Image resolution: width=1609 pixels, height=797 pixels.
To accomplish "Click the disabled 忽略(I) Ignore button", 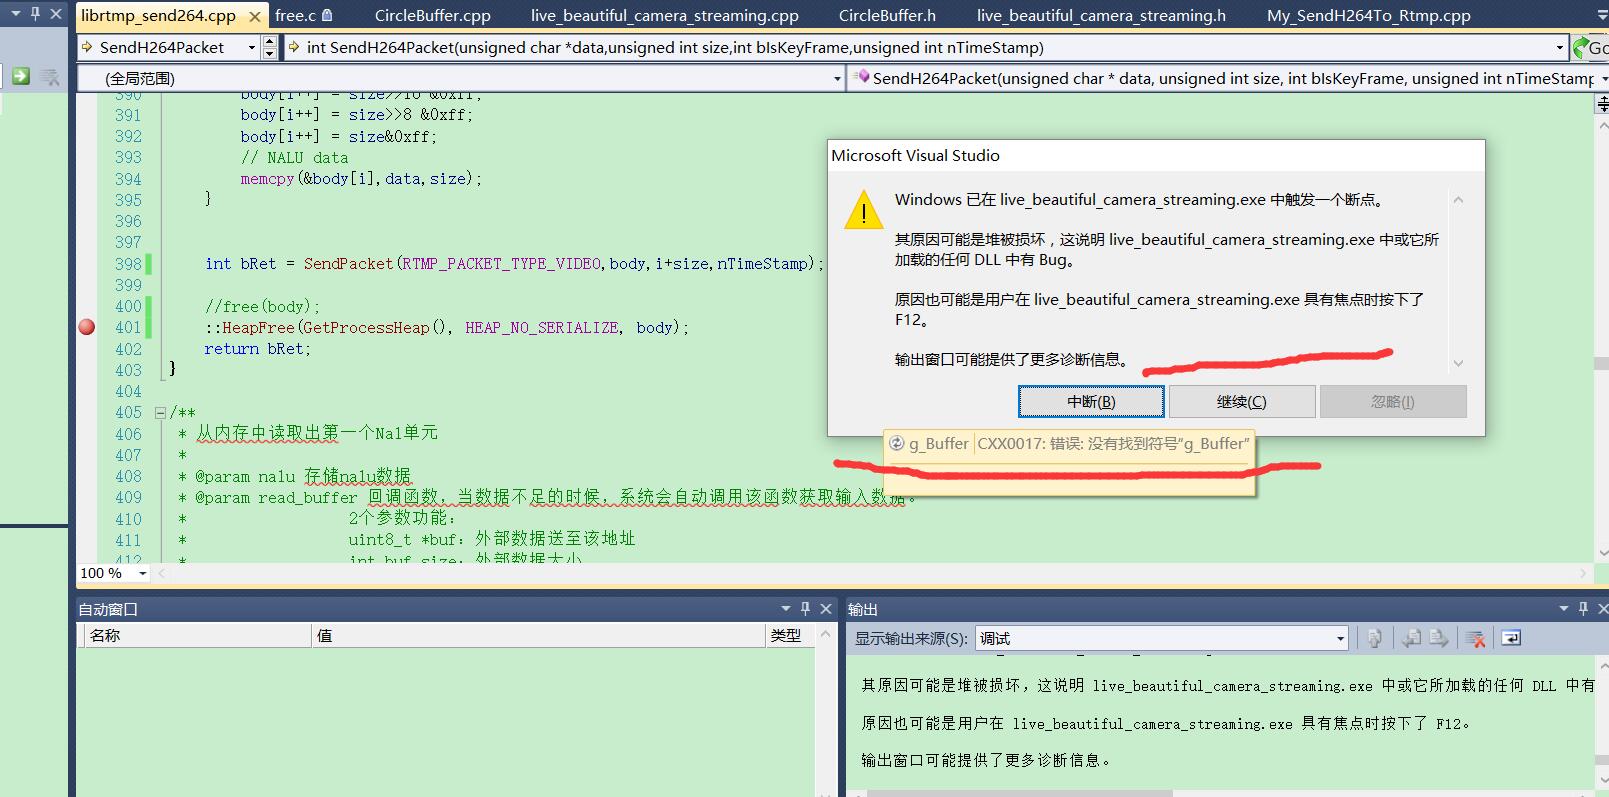I will coord(1393,401).
